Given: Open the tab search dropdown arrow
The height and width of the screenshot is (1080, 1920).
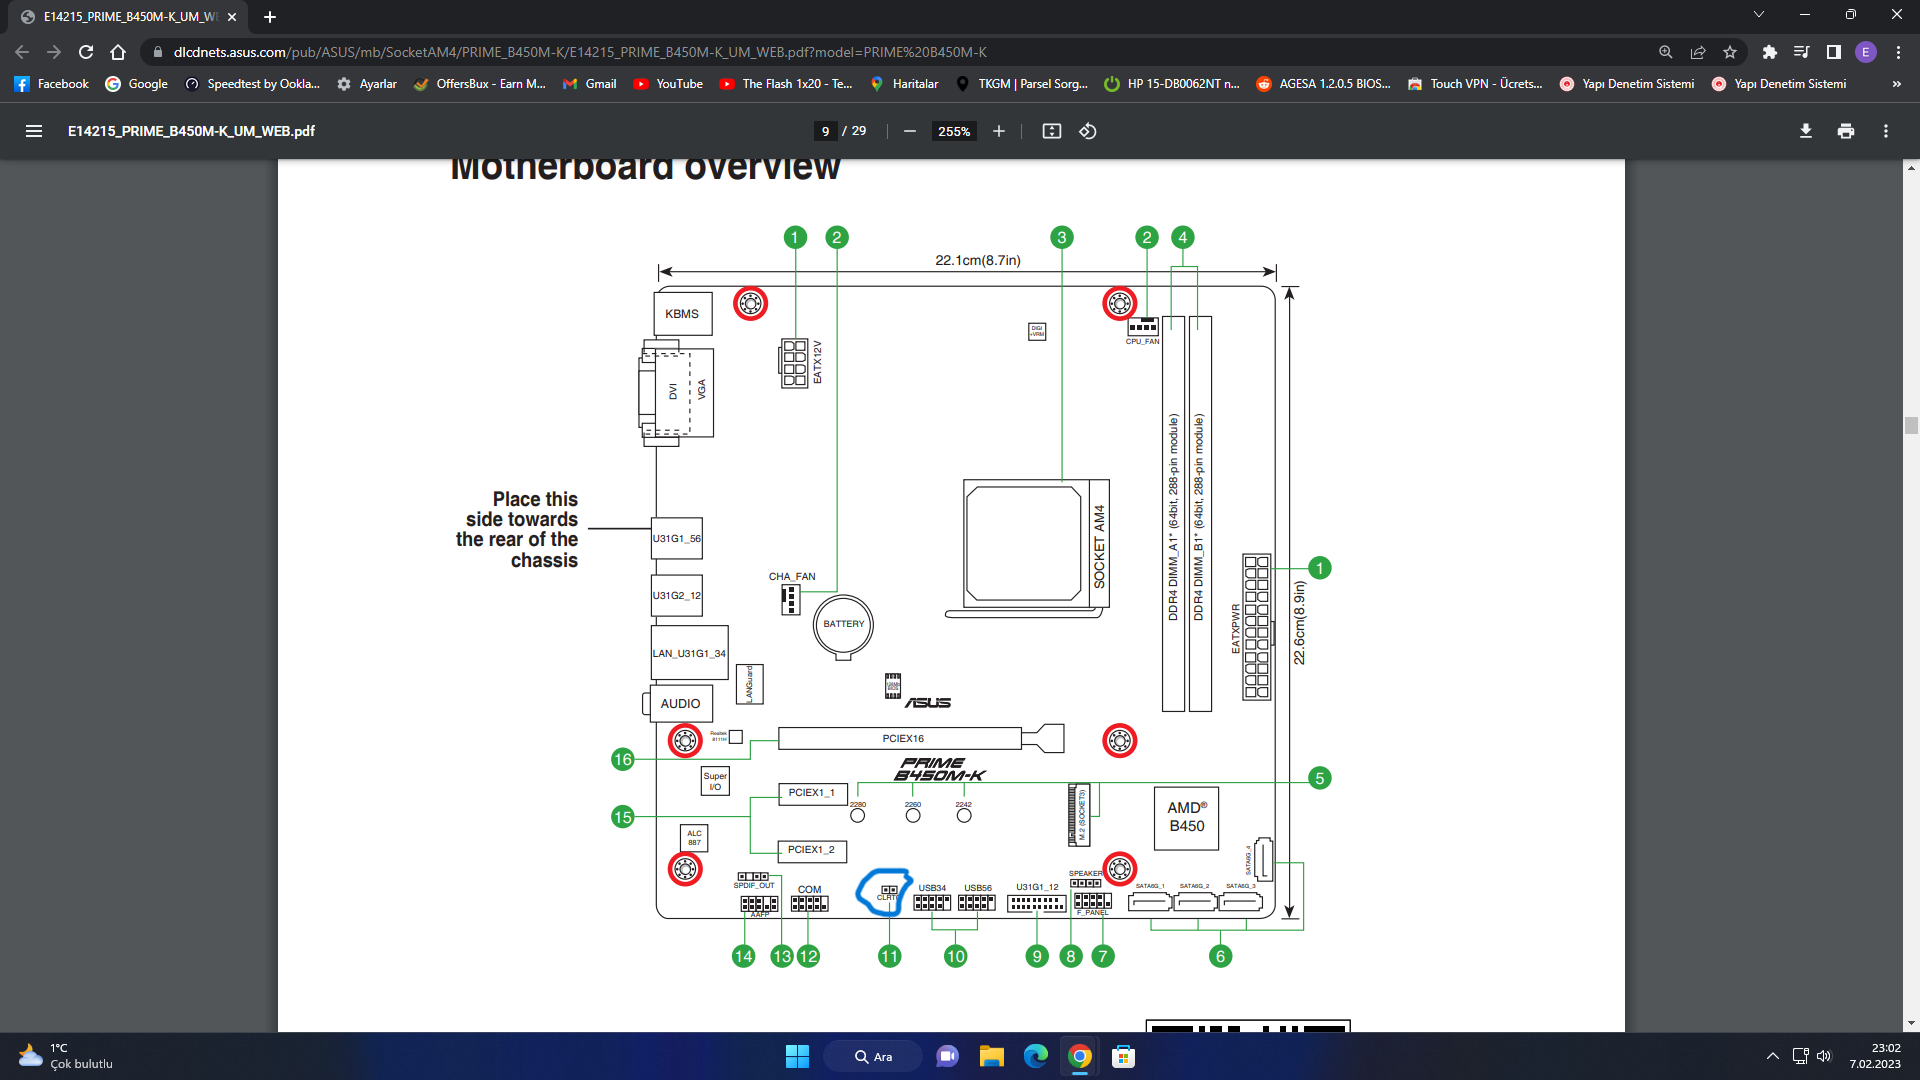Looking at the screenshot, I should tap(1758, 15).
